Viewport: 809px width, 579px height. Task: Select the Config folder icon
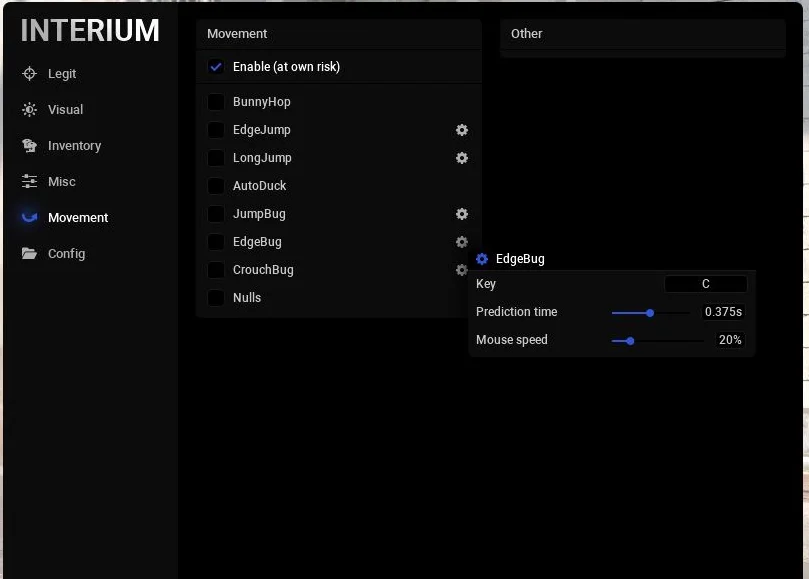pos(29,254)
